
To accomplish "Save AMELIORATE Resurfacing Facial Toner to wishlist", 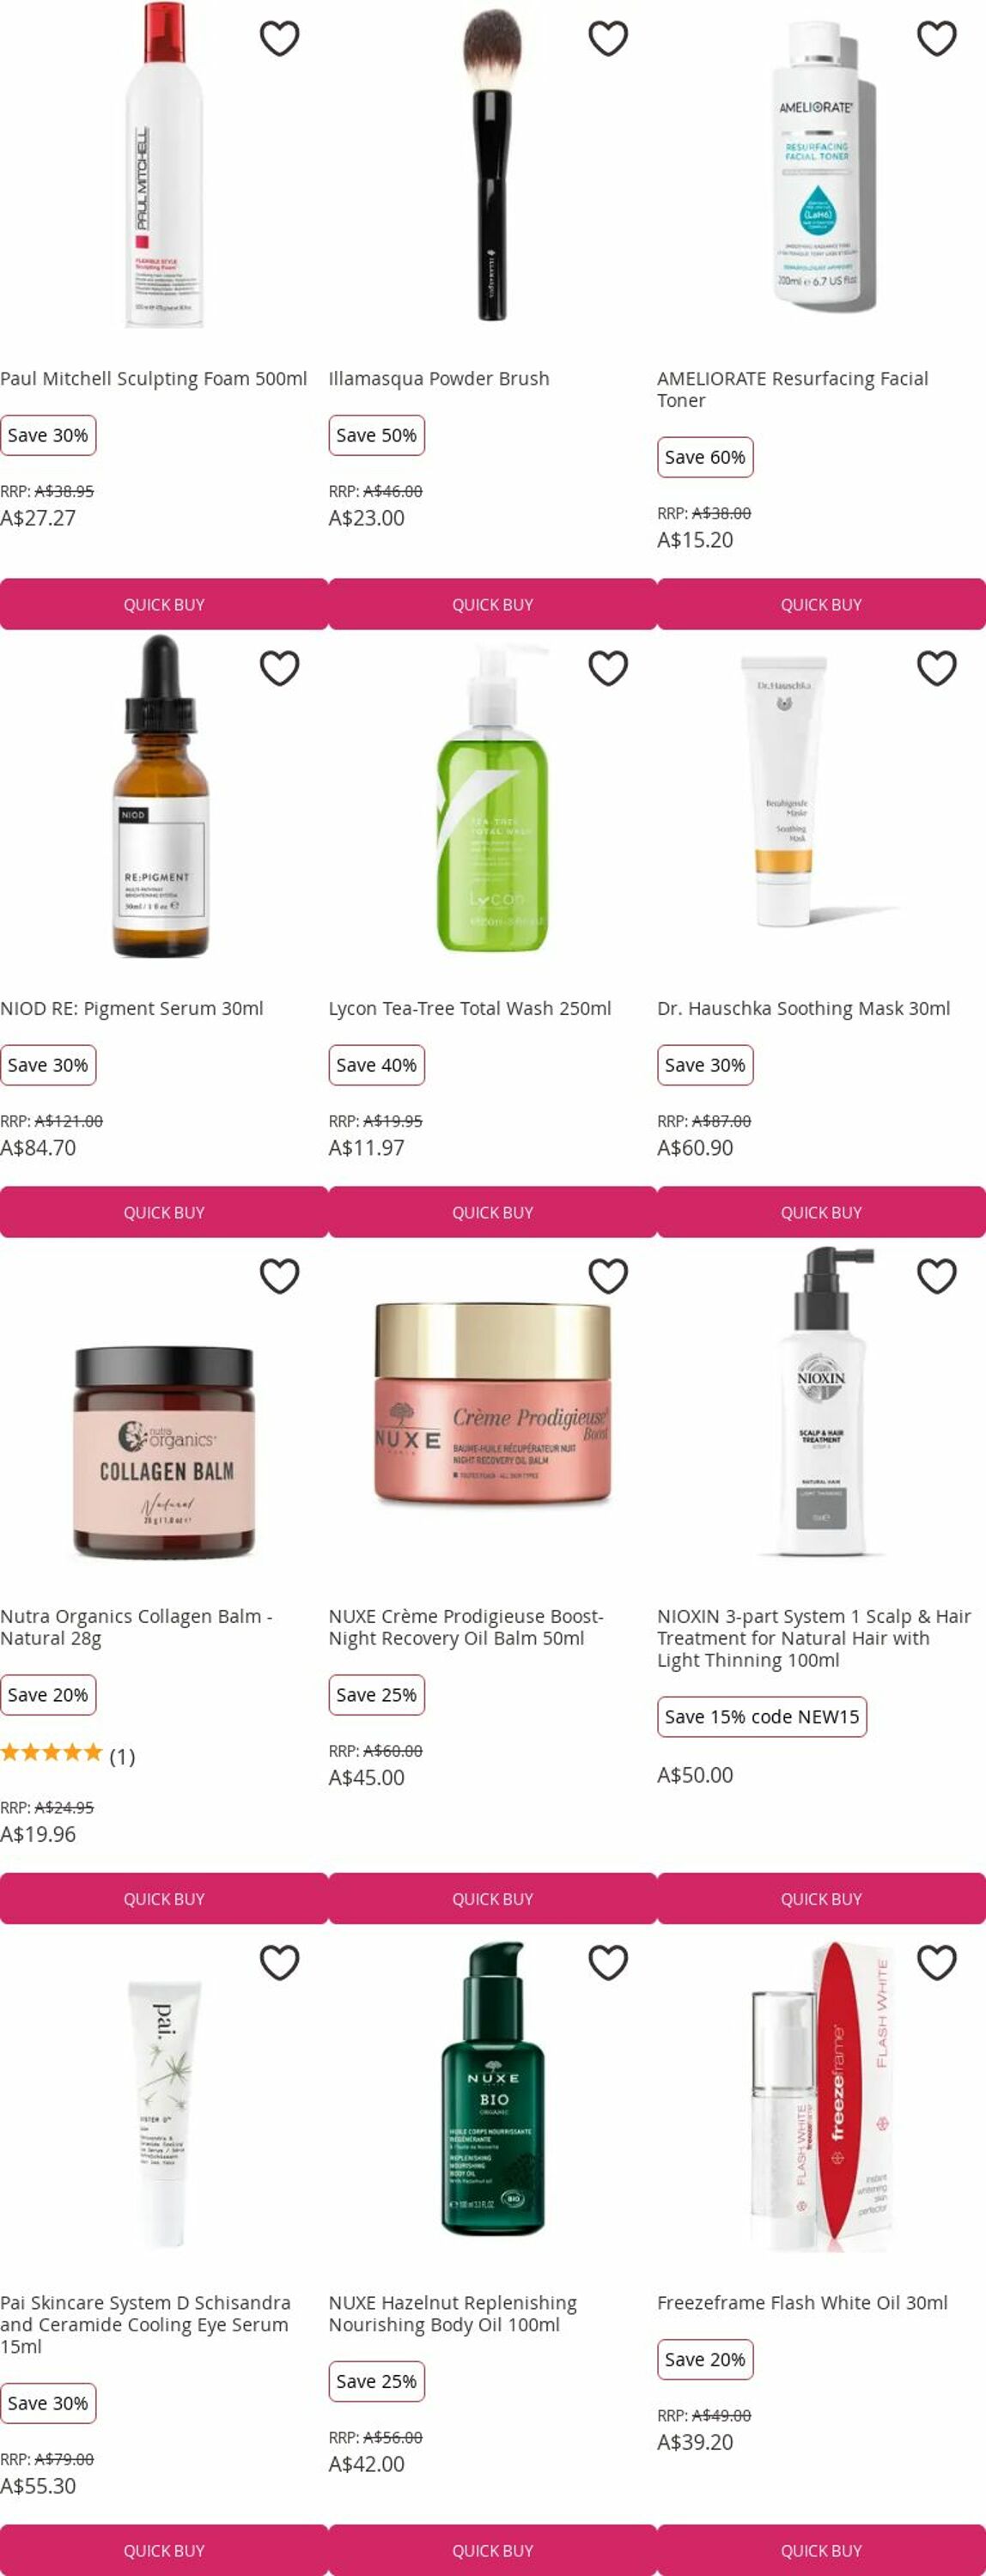I will click(937, 39).
